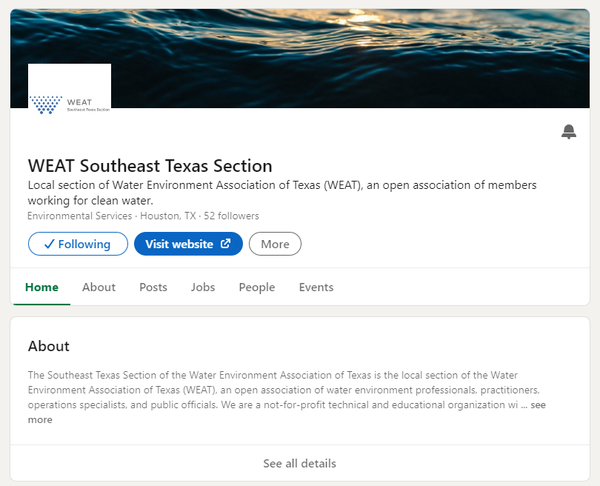This screenshot has width=600, height=486.
Task: Toggle the Following button
Action: click(78, 244)
